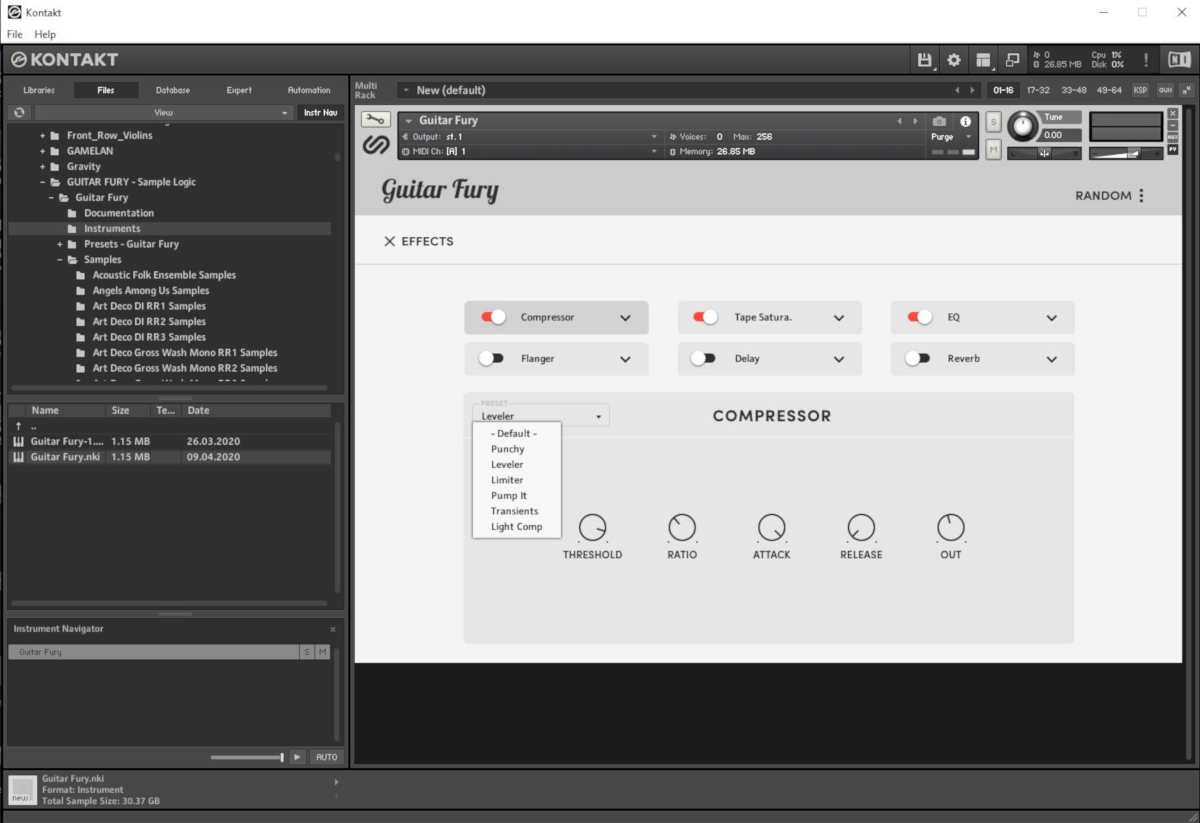Click the snapshot camera icon
Screen dimensions: 1200x823
(939, 121)
